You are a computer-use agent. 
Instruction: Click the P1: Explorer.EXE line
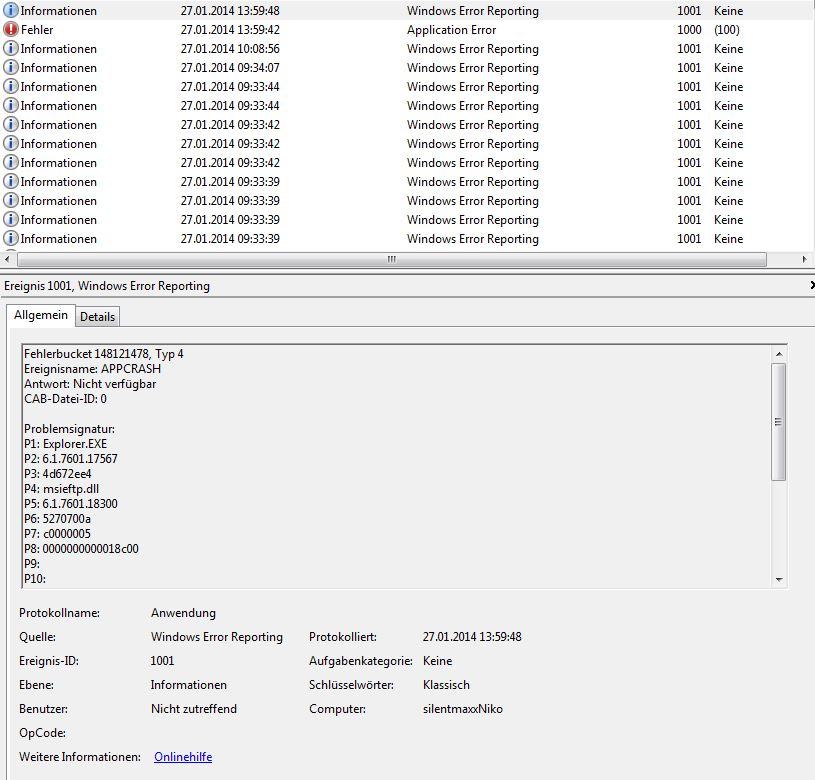tap(65, 444)
